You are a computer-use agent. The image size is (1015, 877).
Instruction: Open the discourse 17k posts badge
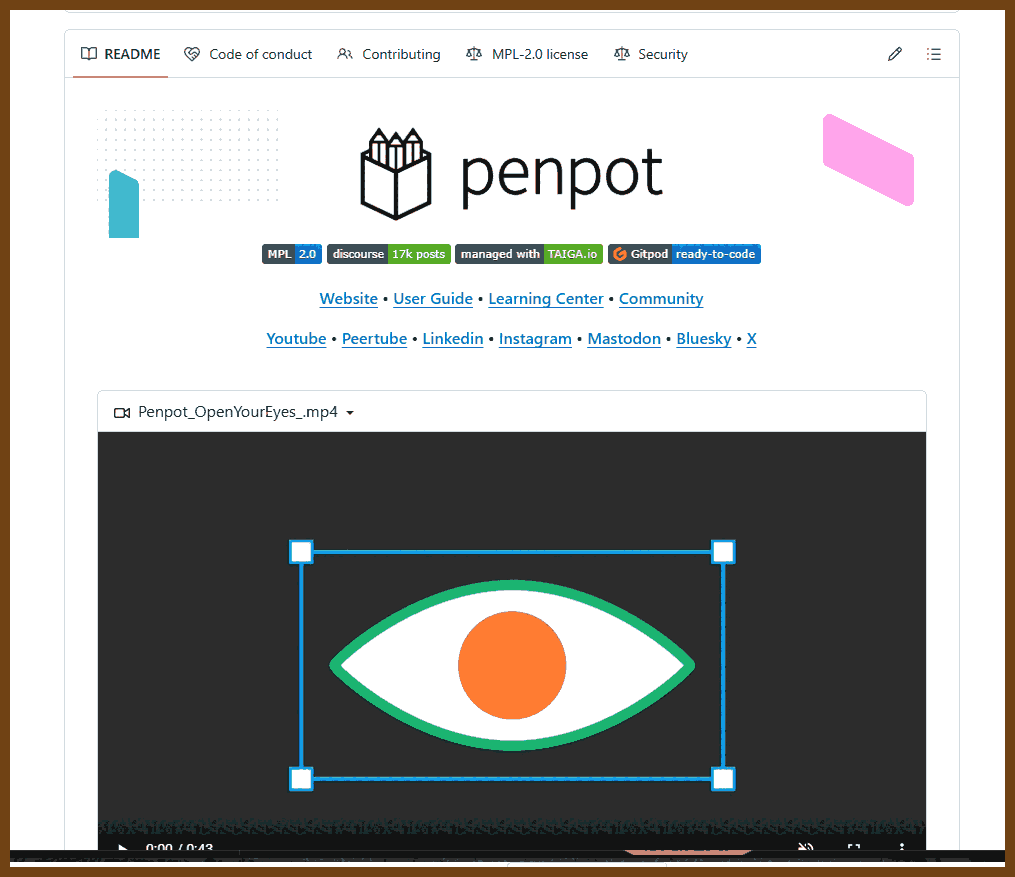(389, 254)
